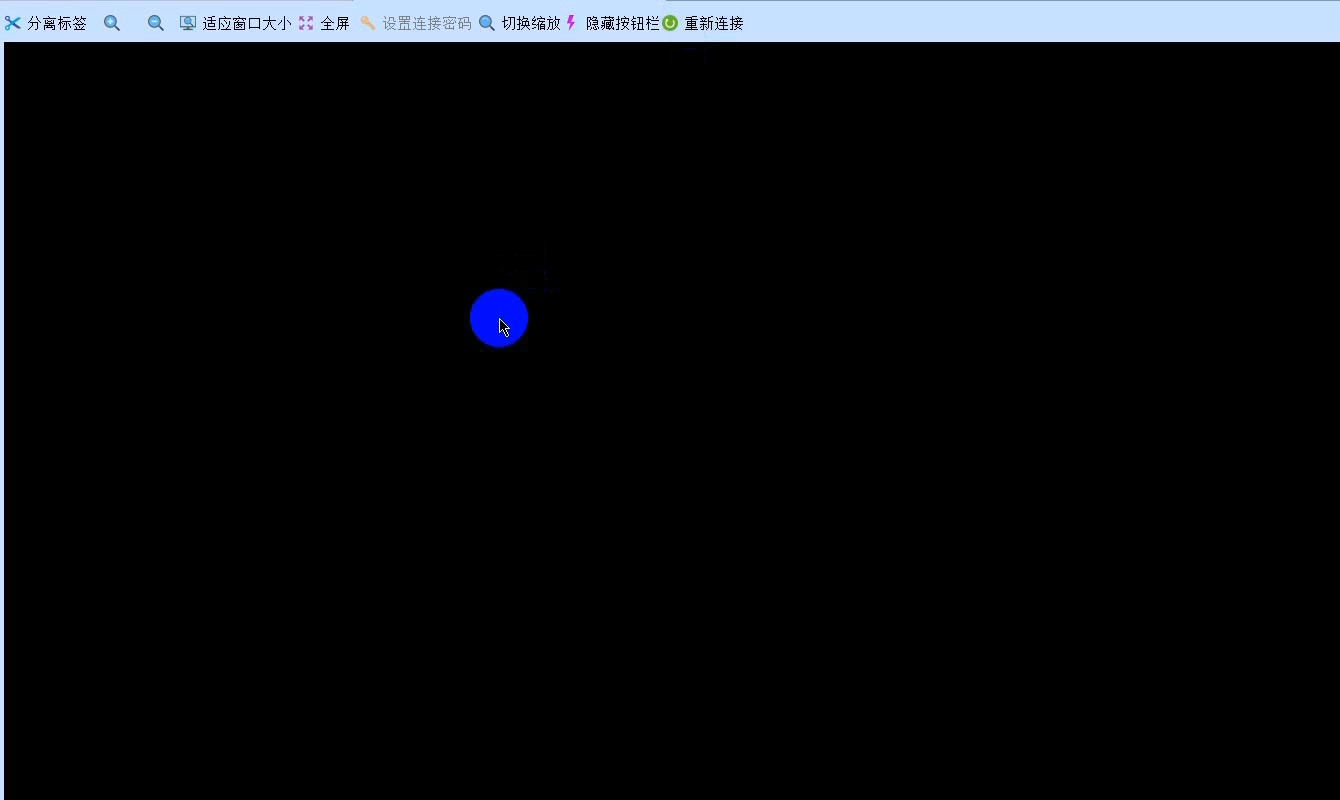Click the blue circle in the remote screen
Image resolution: width=1340 pixels, height=800 pixels.
(499, 318)
